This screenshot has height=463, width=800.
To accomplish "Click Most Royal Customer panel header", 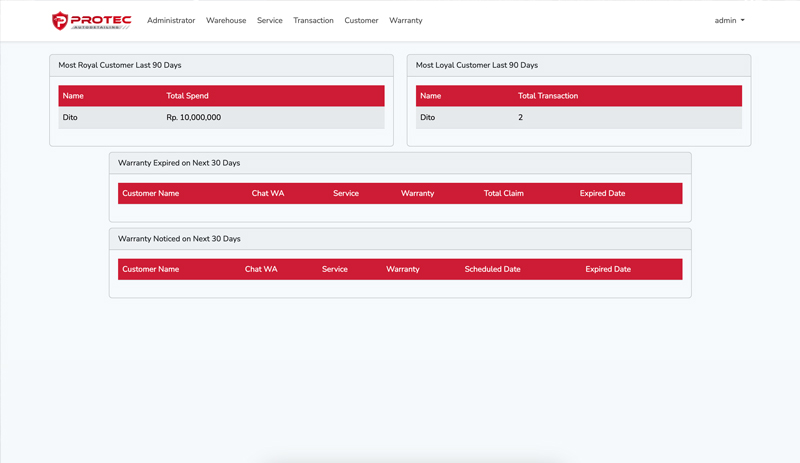I will (120, 65).
